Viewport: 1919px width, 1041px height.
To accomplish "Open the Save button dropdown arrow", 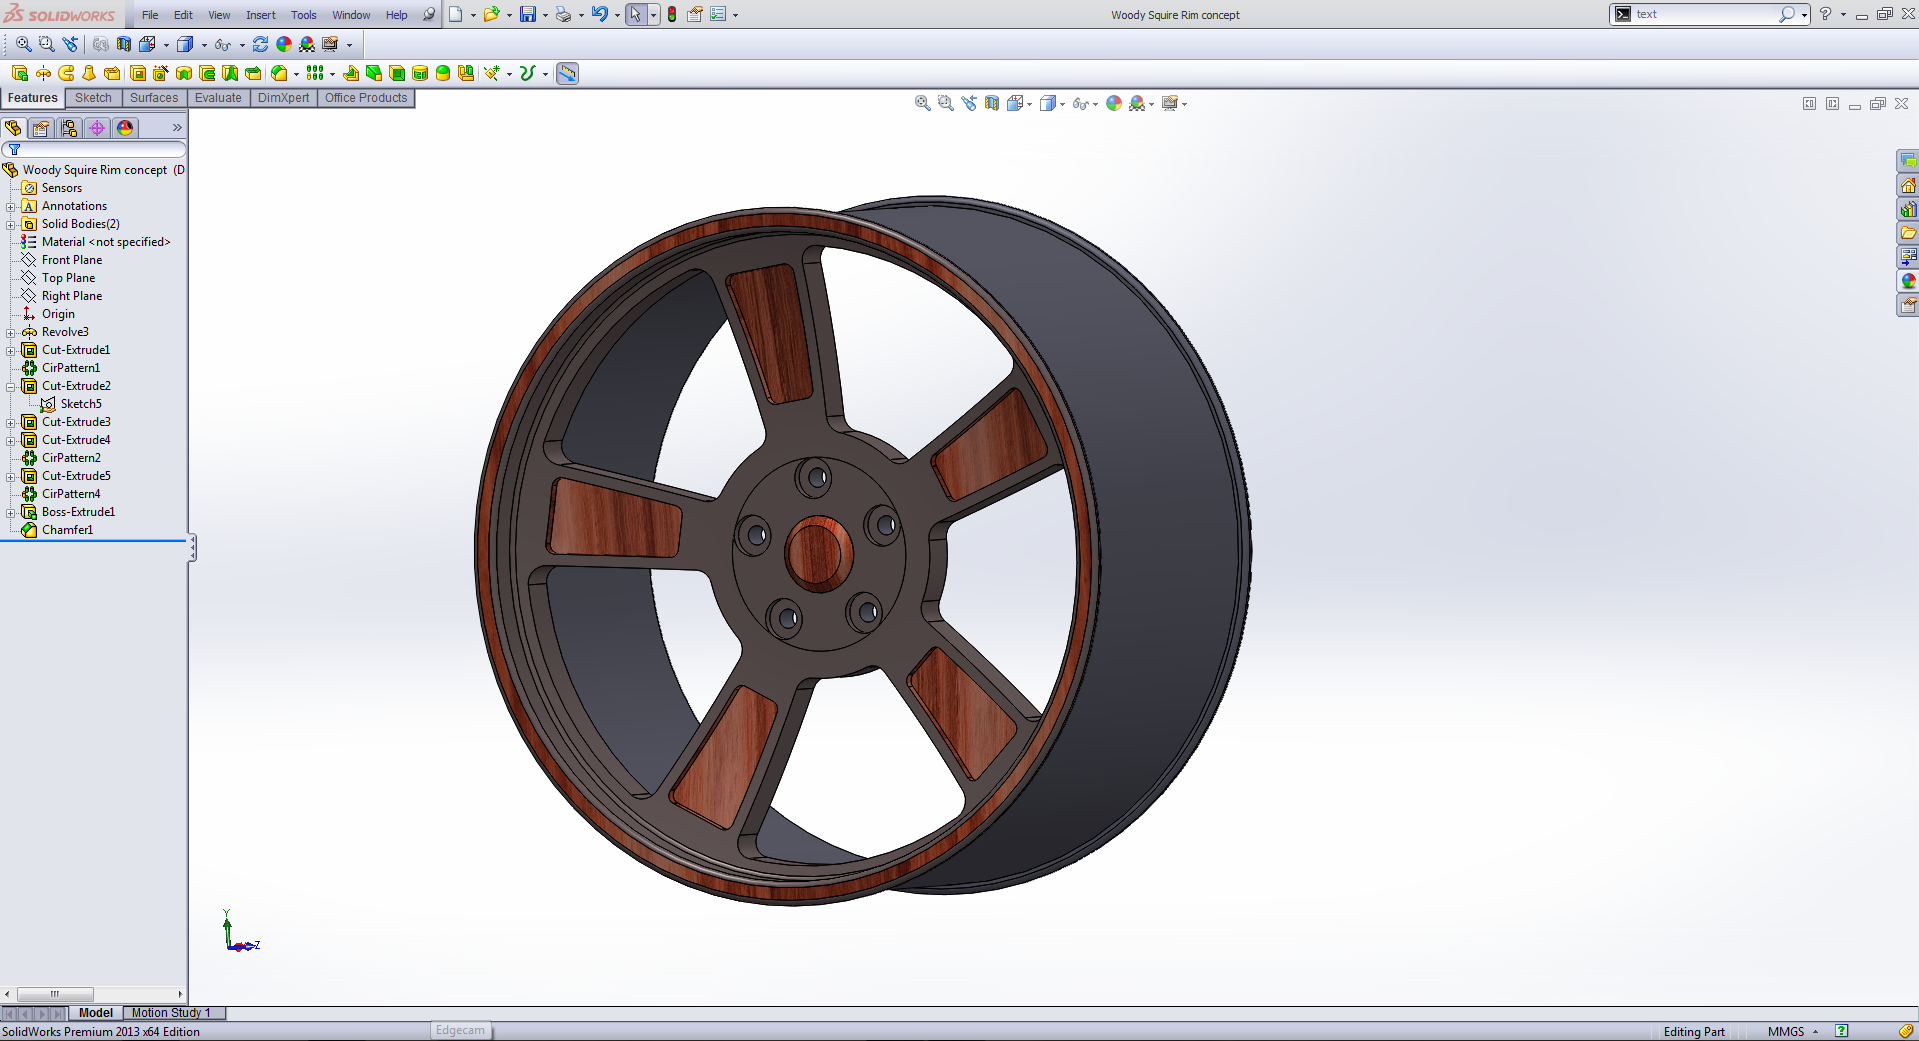I will click(545, 15).
